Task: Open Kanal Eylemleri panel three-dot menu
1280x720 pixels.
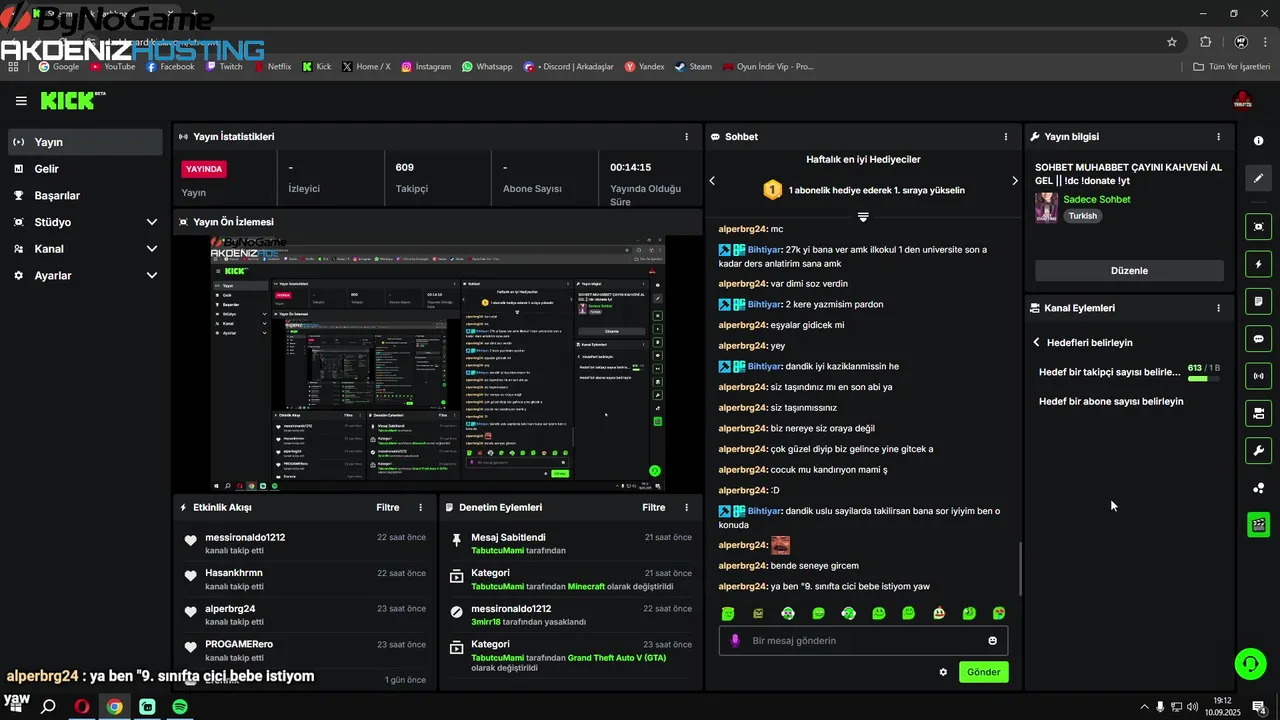Action: (1218, 308)
